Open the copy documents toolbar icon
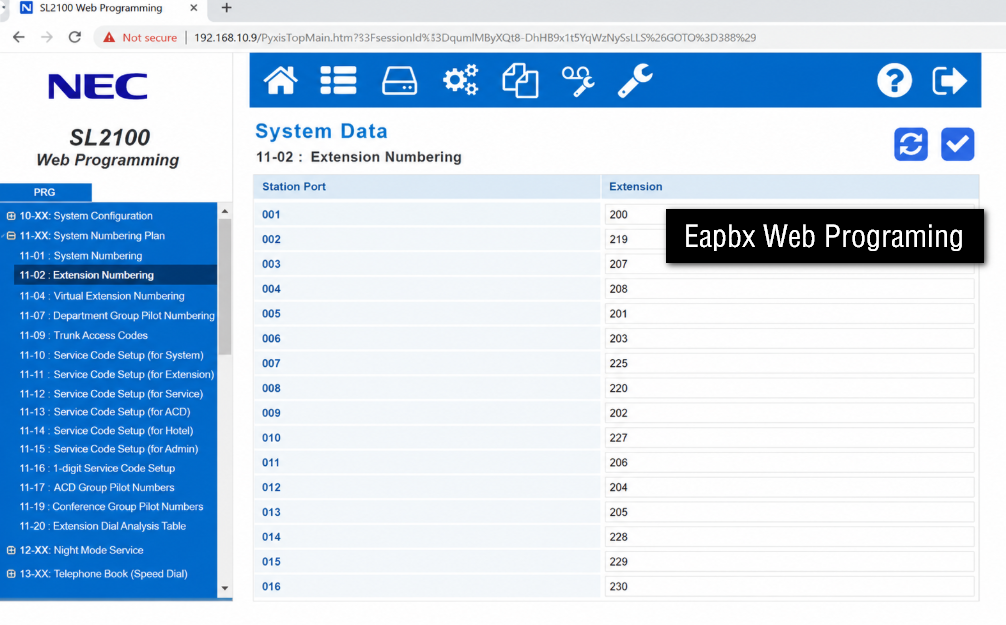 point(520,81)
